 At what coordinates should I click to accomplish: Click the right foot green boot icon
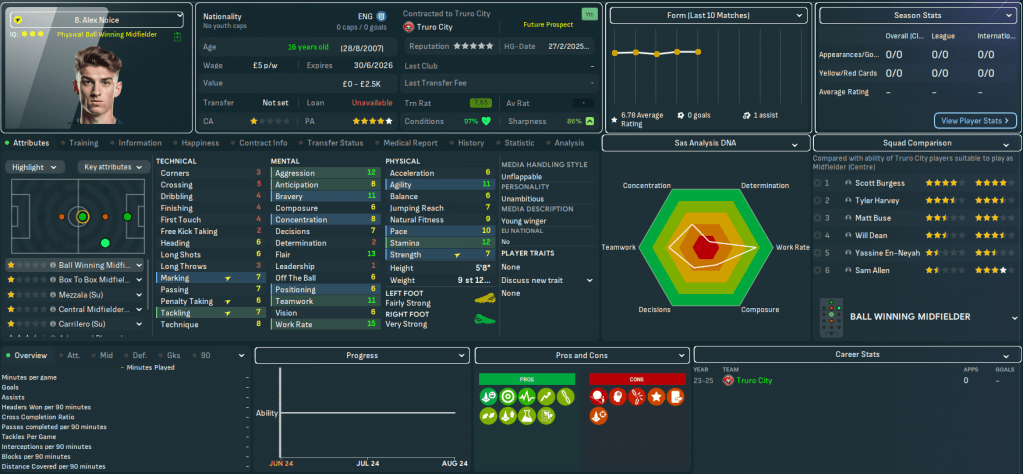coord(485,318)
